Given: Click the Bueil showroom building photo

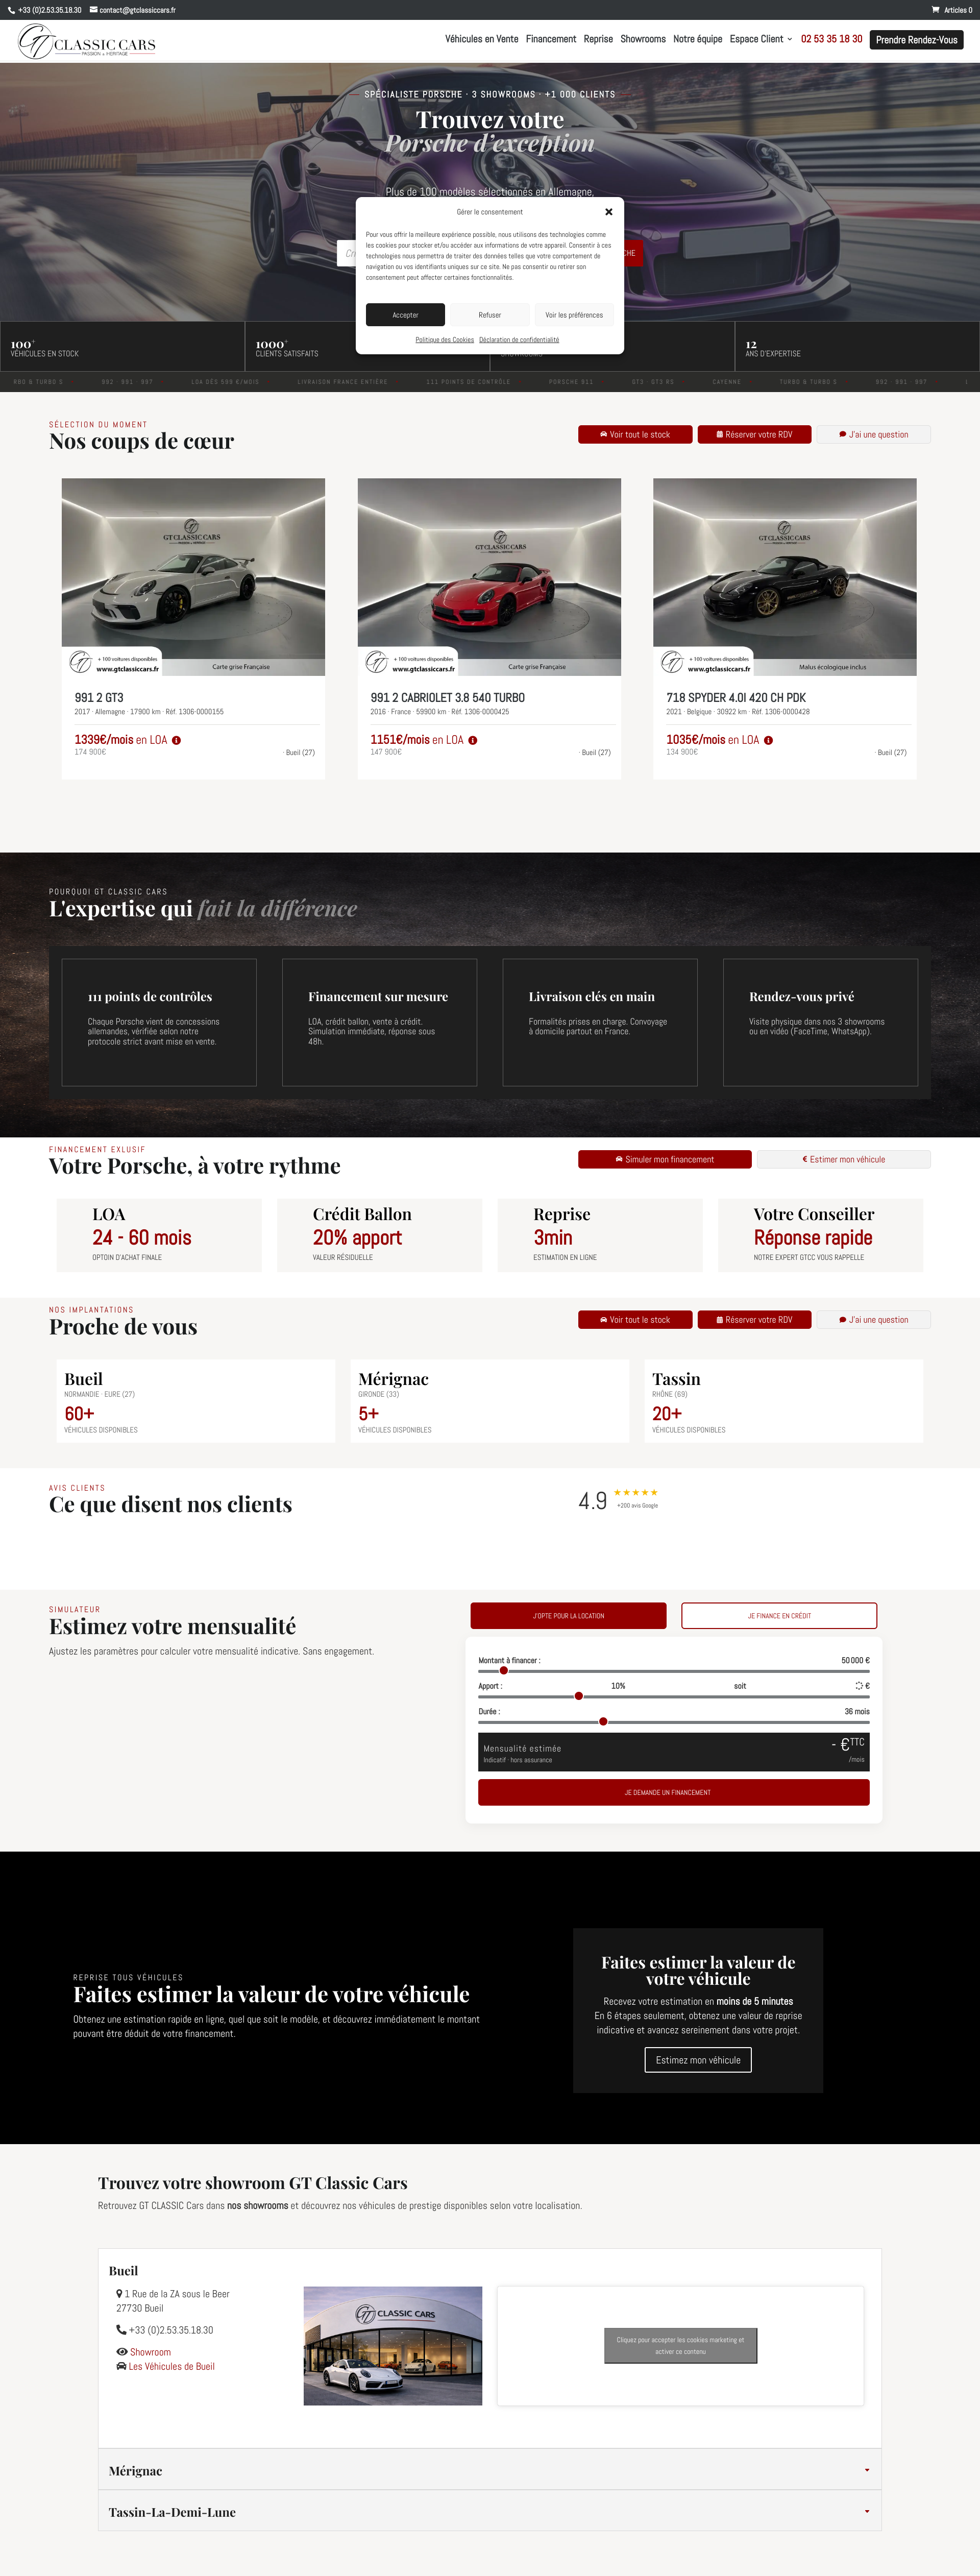Looking at the screenshot, I should [x=393, y=2345].
